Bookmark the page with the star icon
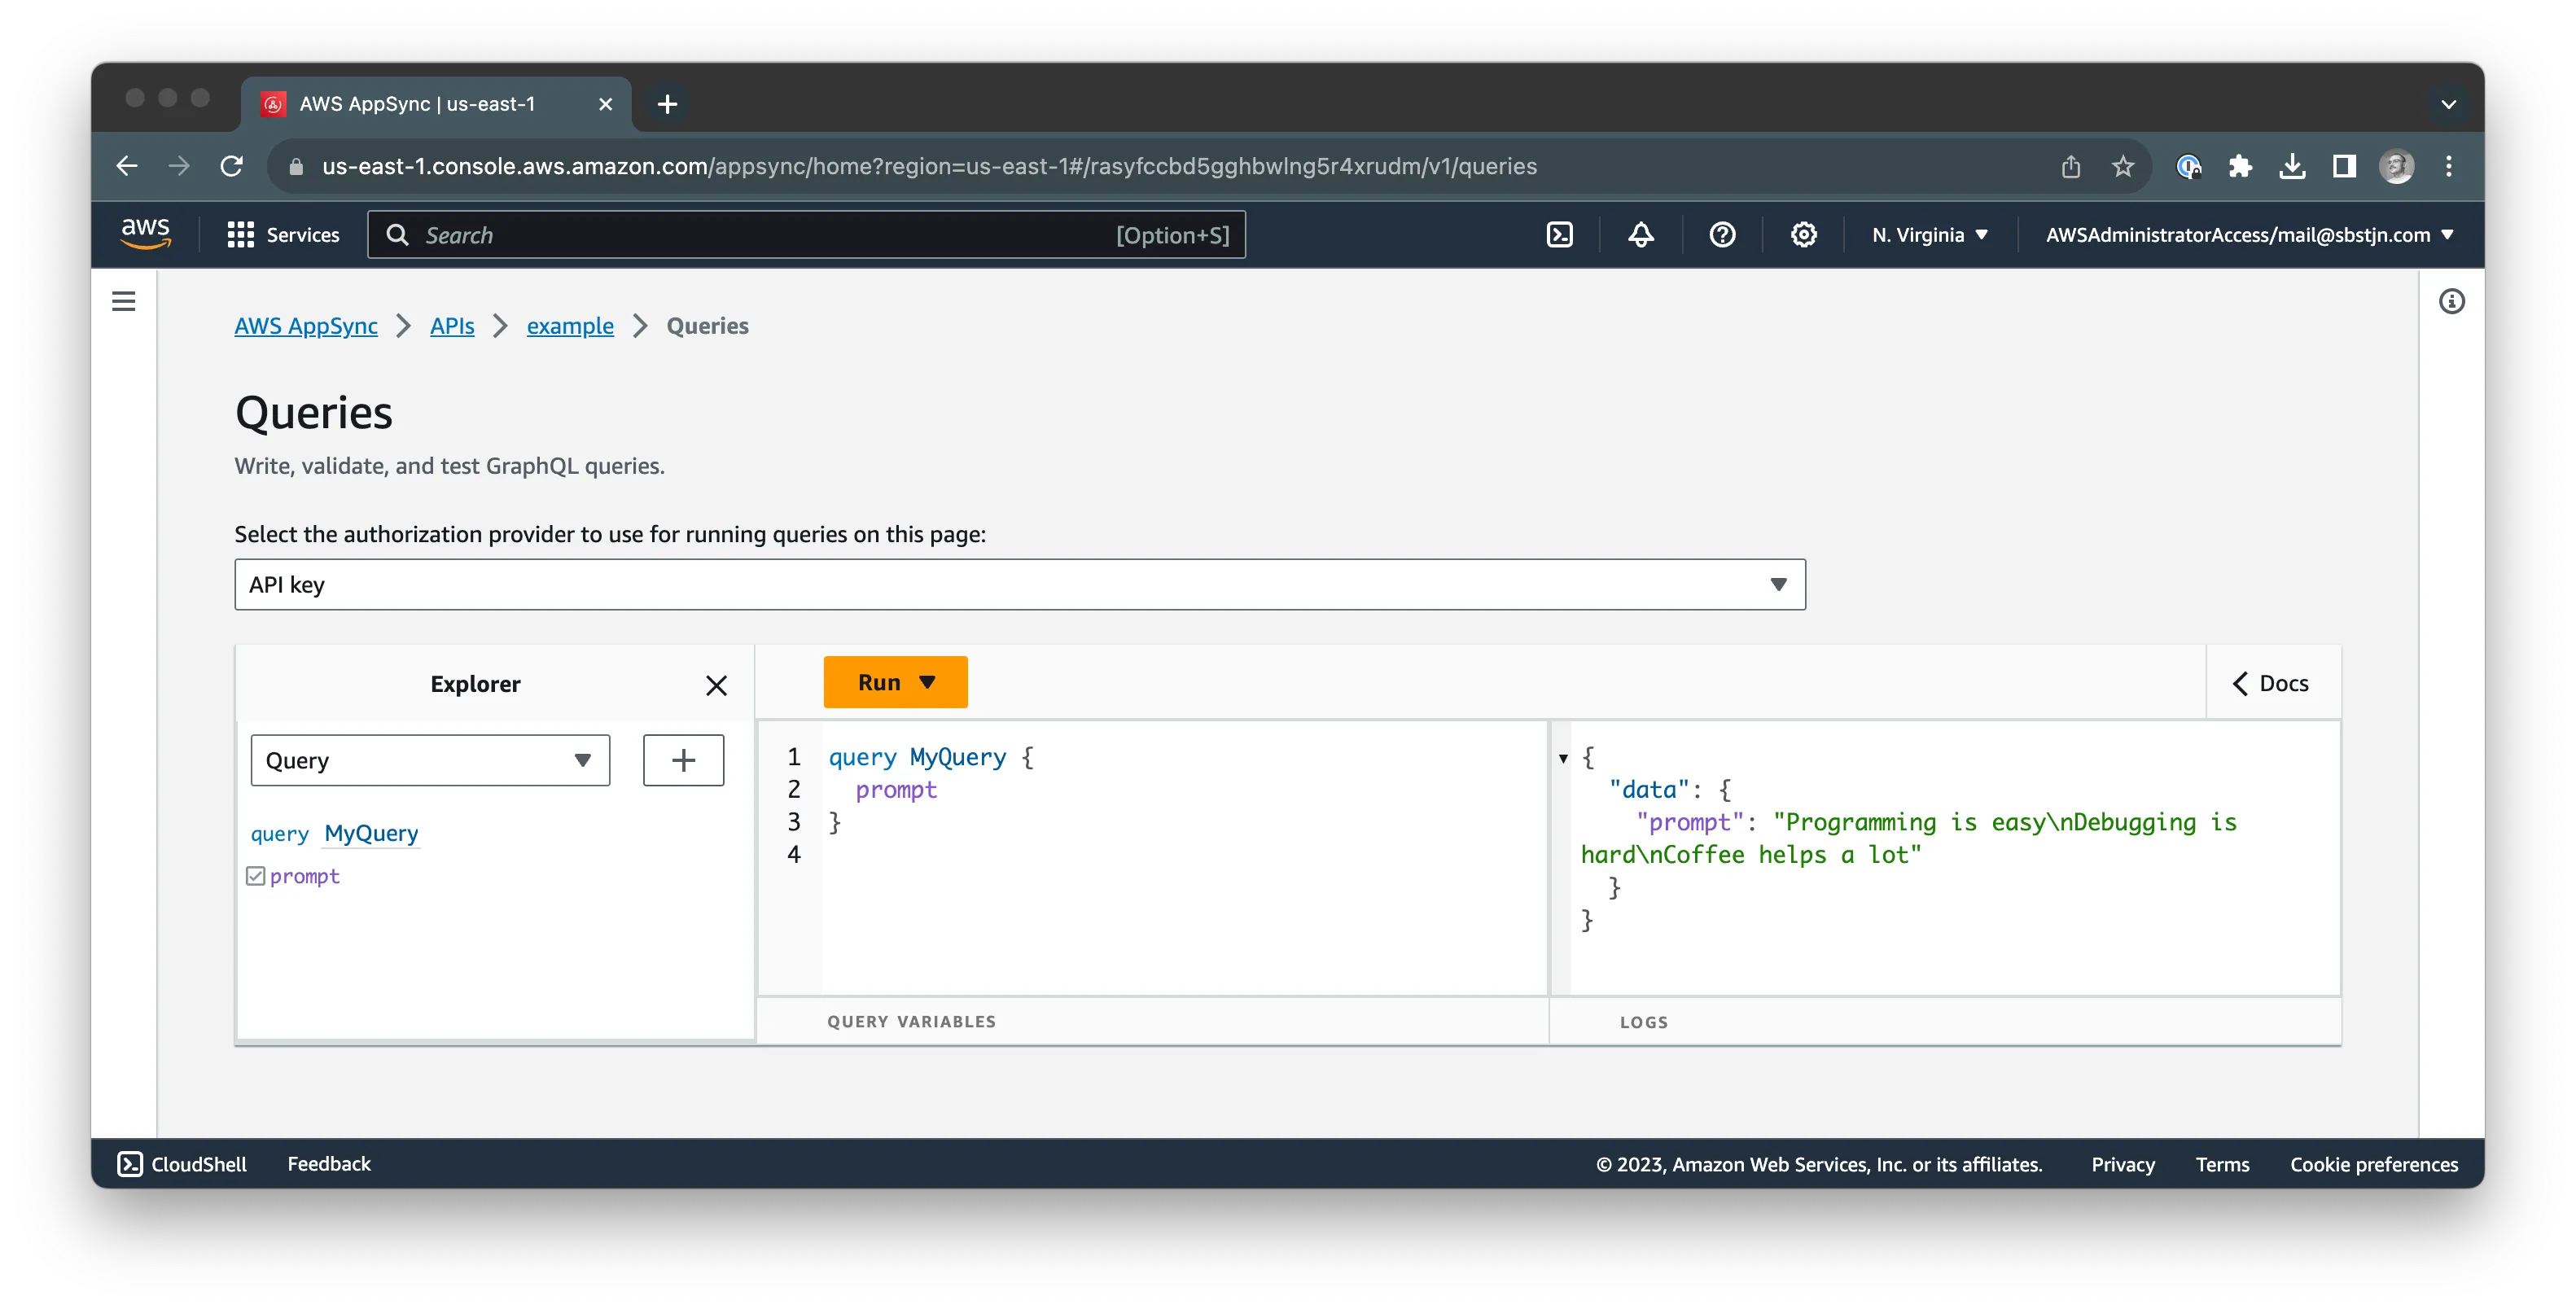2576x1309 pixels. click(2124, 166)
